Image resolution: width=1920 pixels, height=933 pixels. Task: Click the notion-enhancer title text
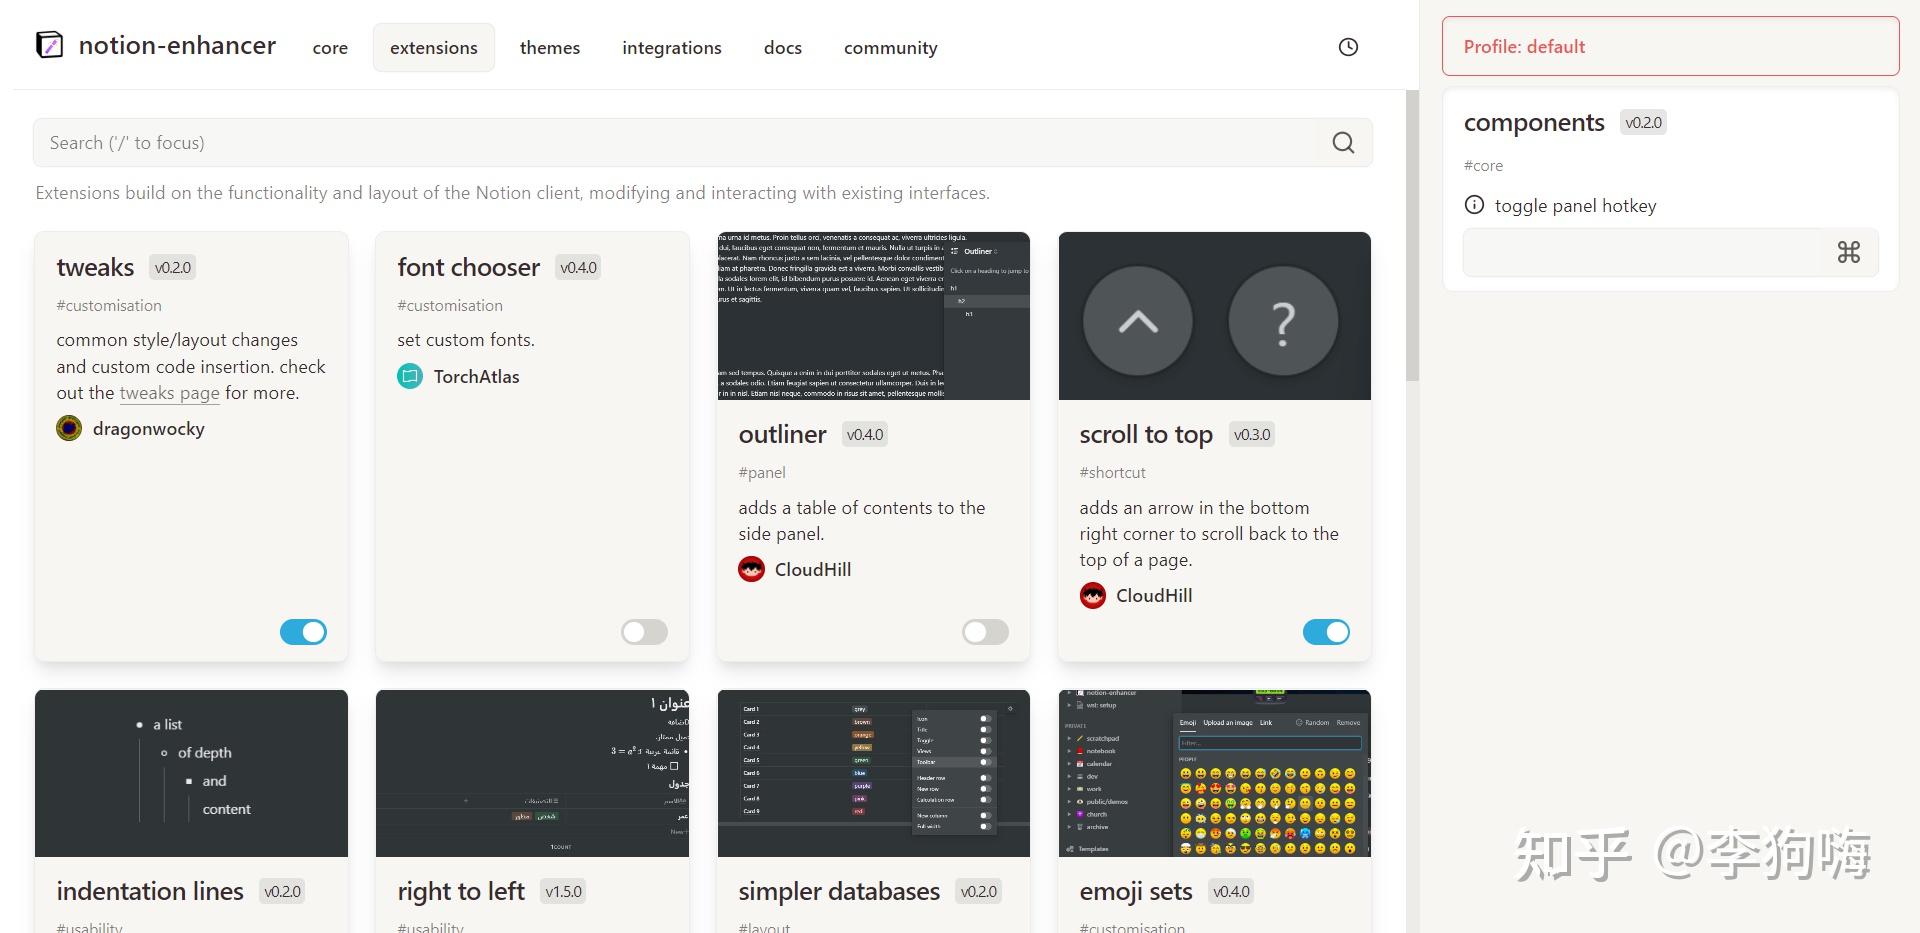(x=177, y=45)
